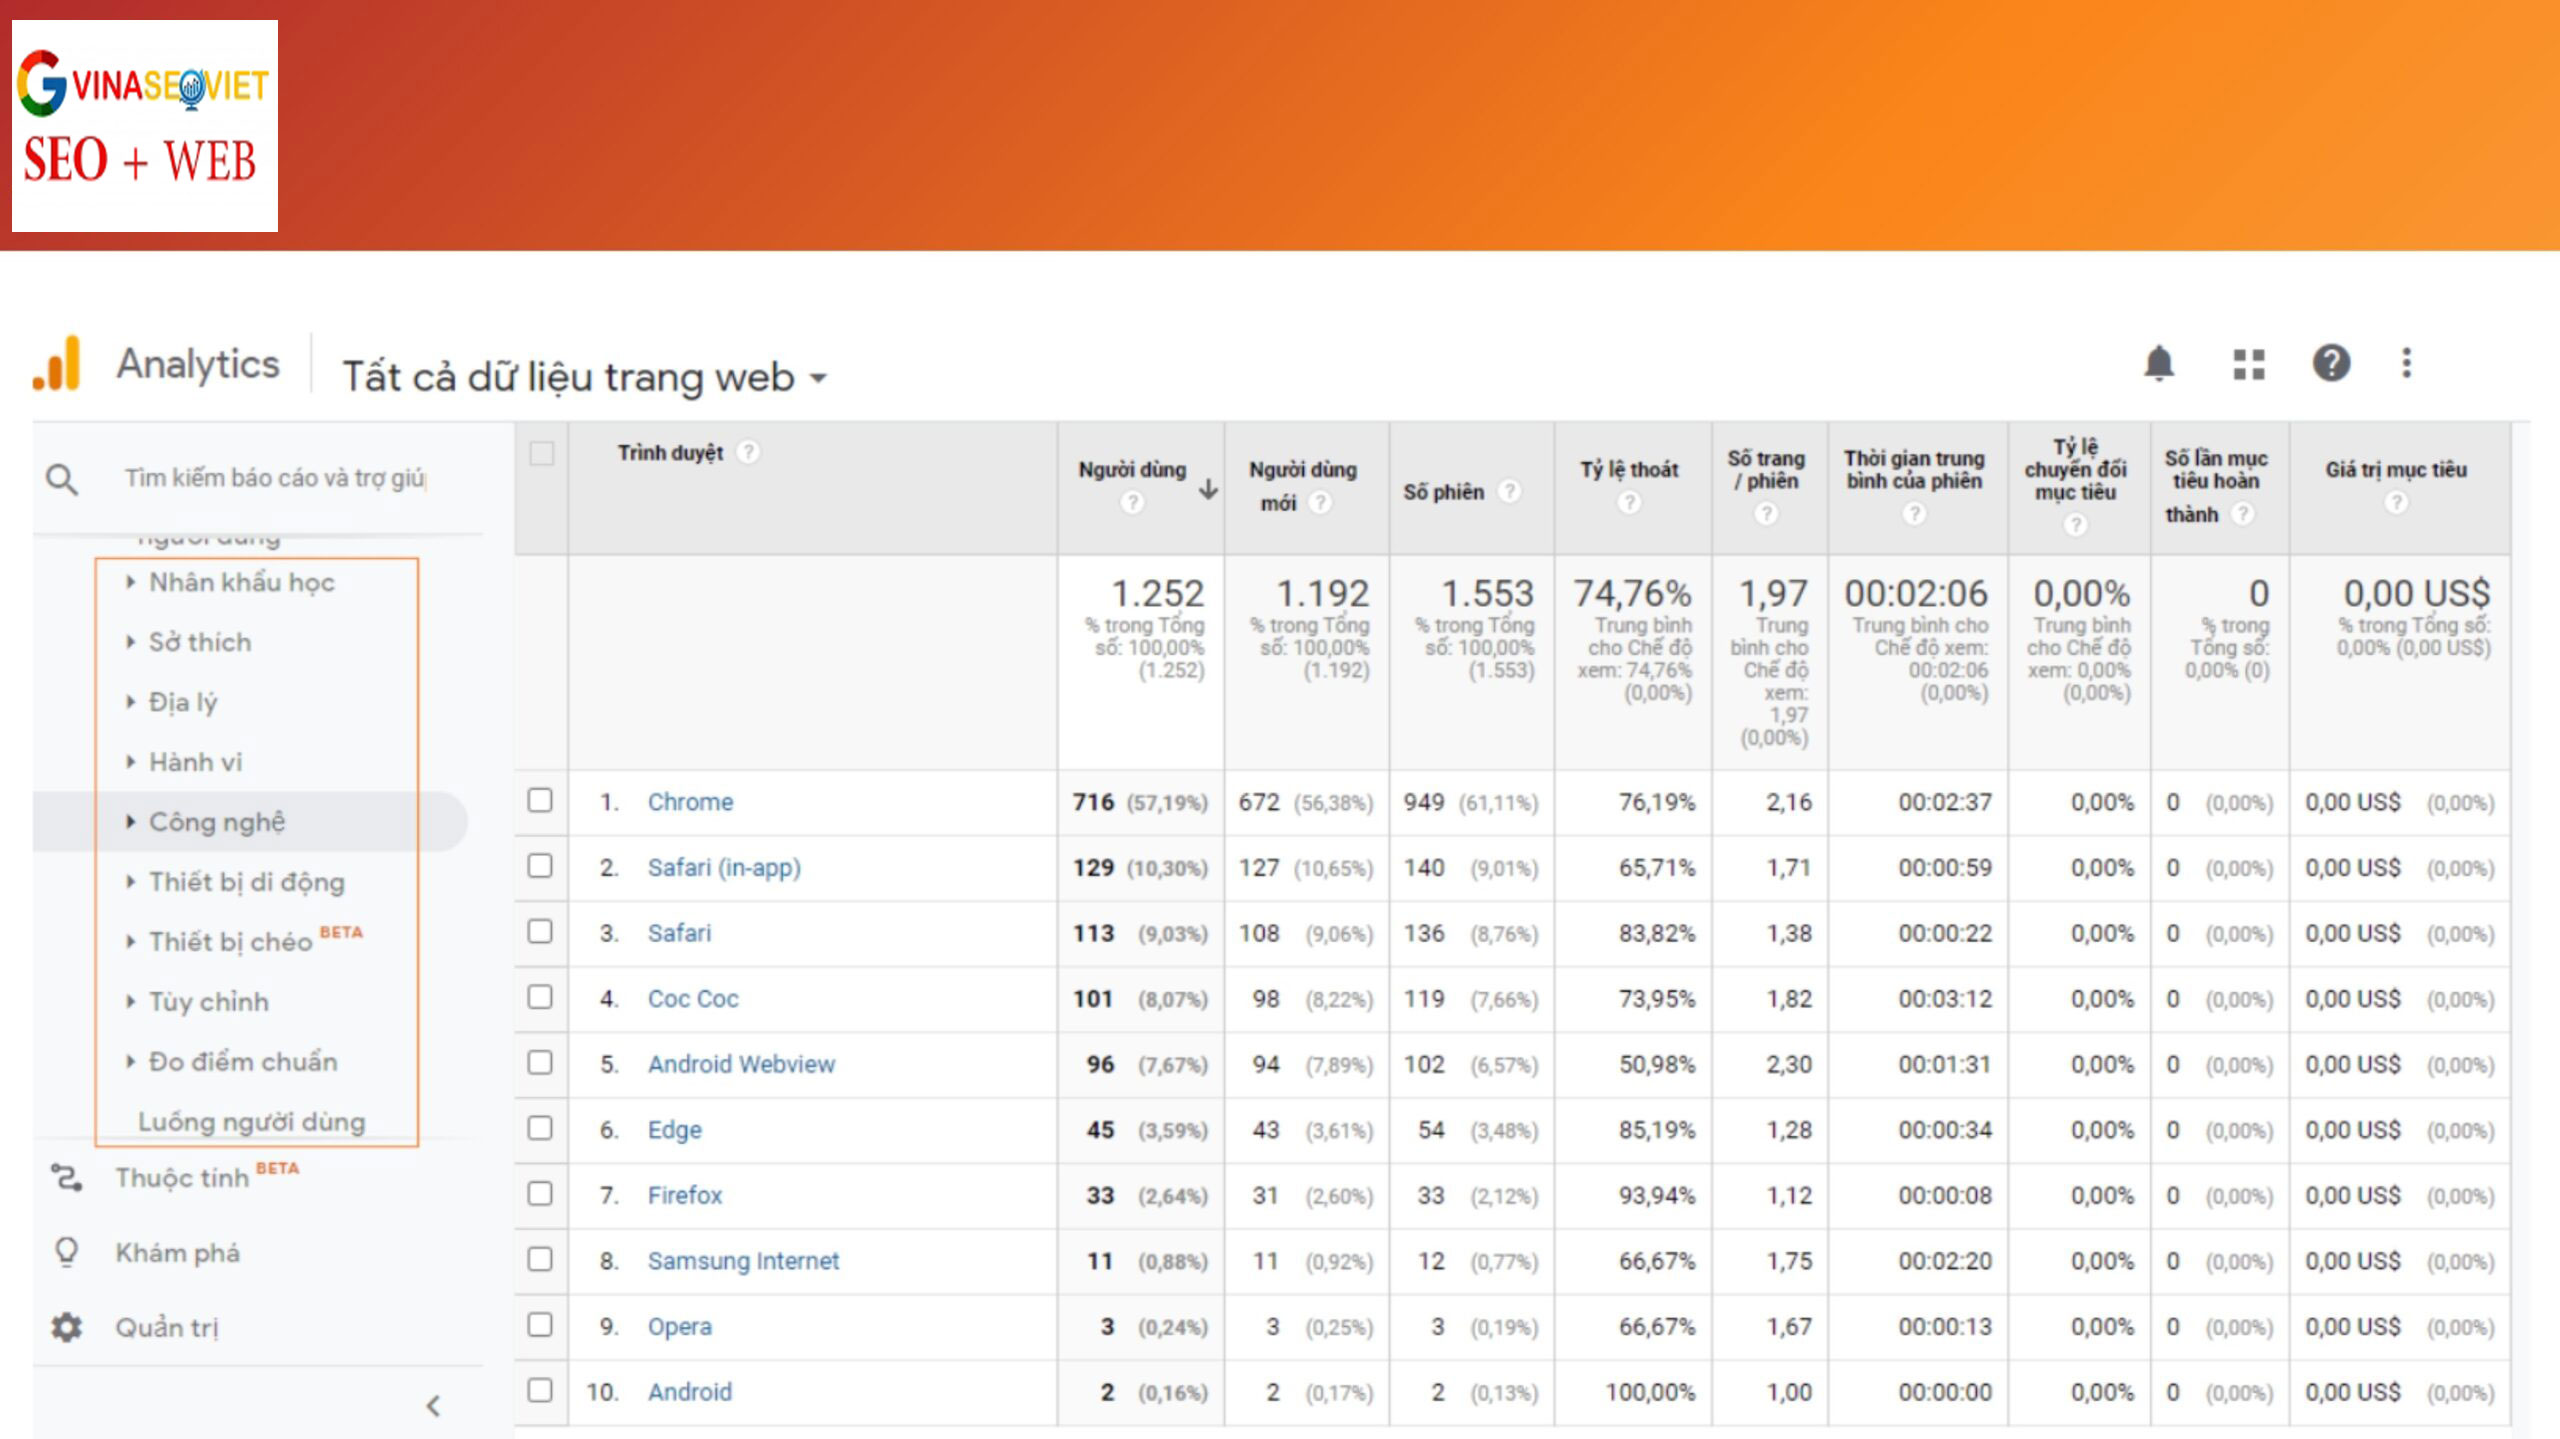Check the Samsung Internet row checkbox

click(x=540, y=1258)
